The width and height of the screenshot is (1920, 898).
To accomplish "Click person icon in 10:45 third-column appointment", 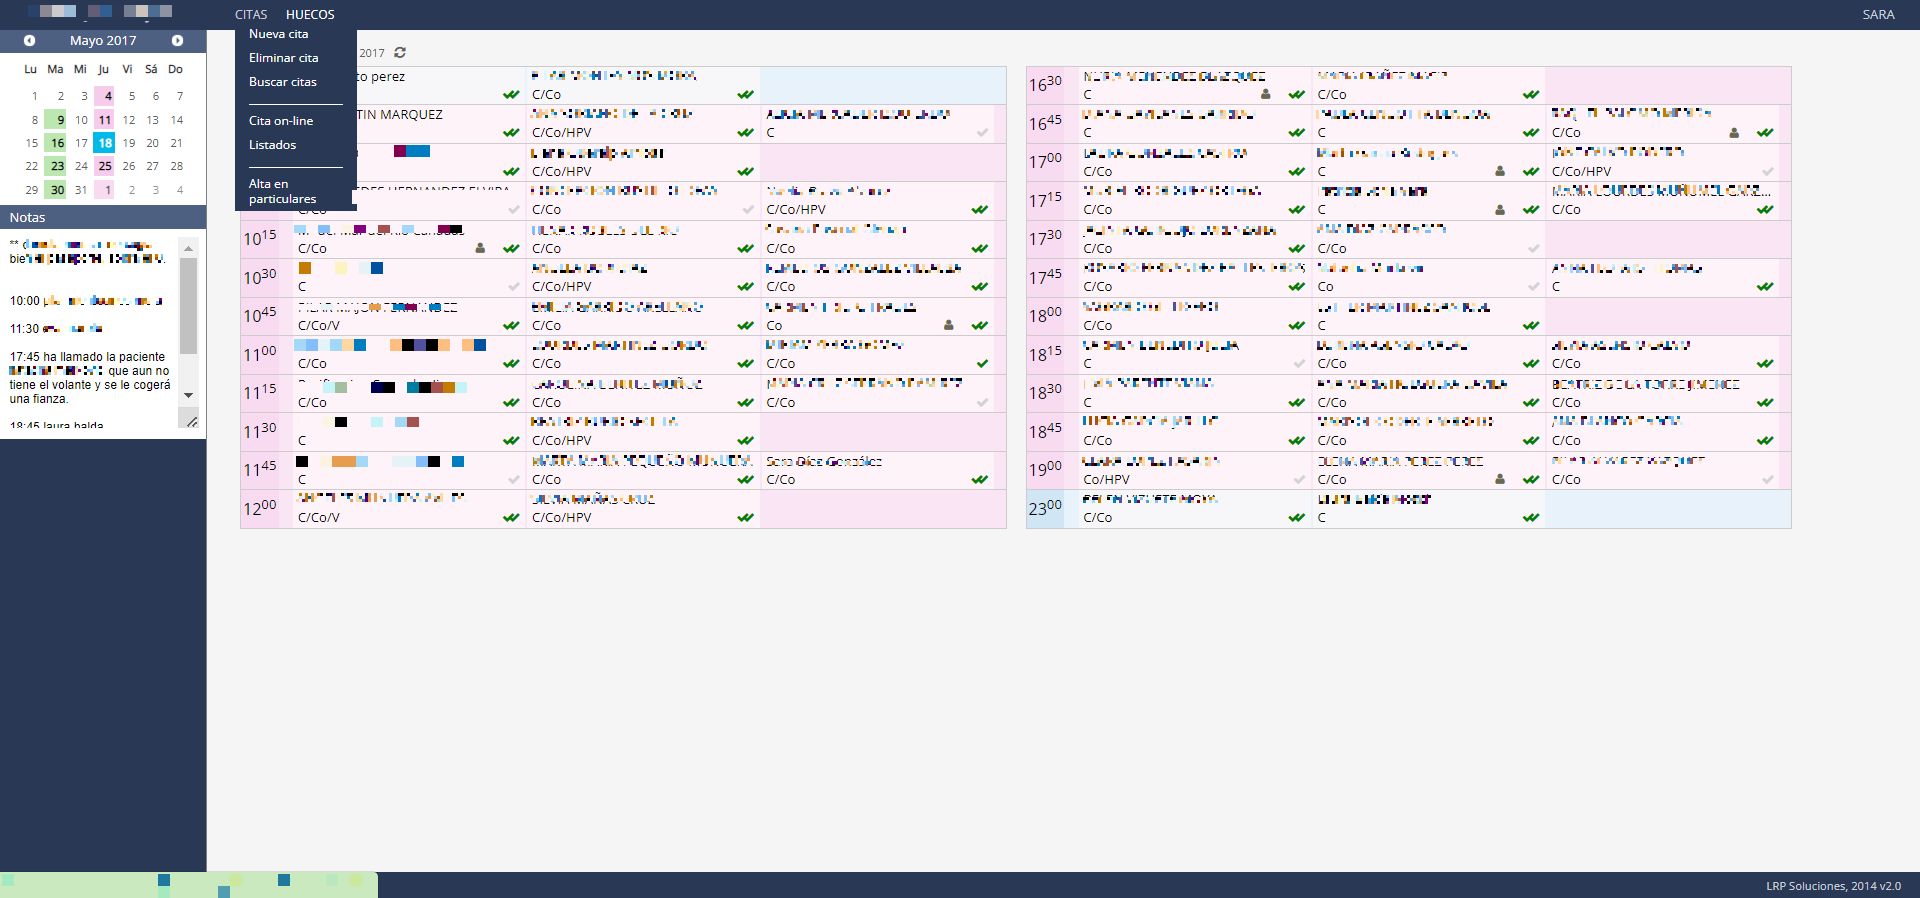I will (948, 325).
